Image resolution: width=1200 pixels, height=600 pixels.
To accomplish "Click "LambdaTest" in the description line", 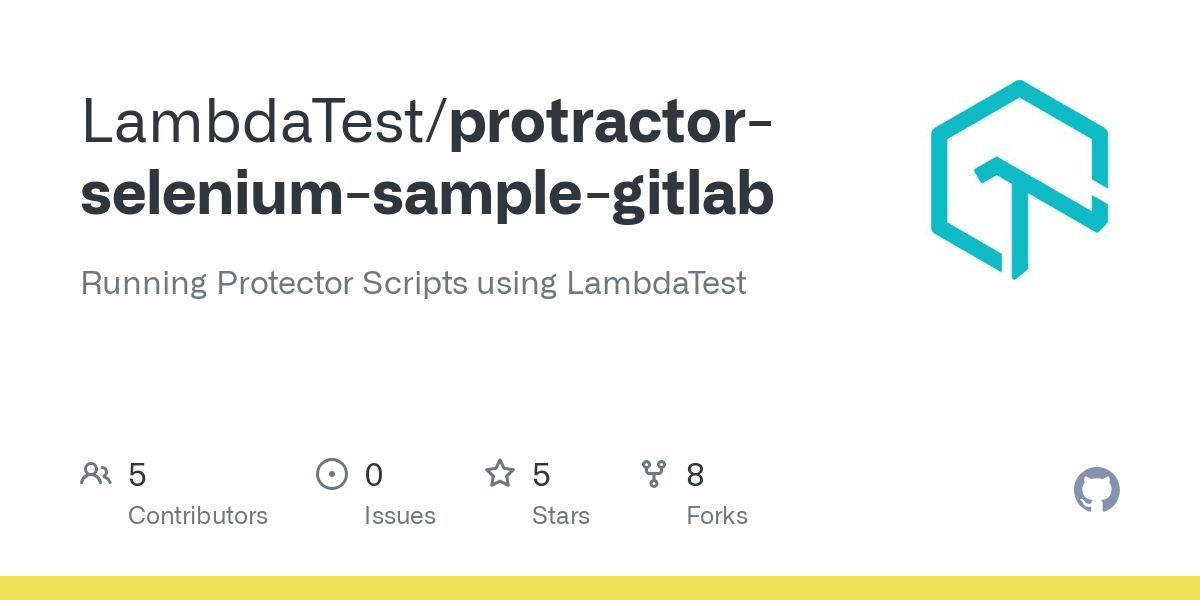I will pyautogui.click(x=656, y=283).
